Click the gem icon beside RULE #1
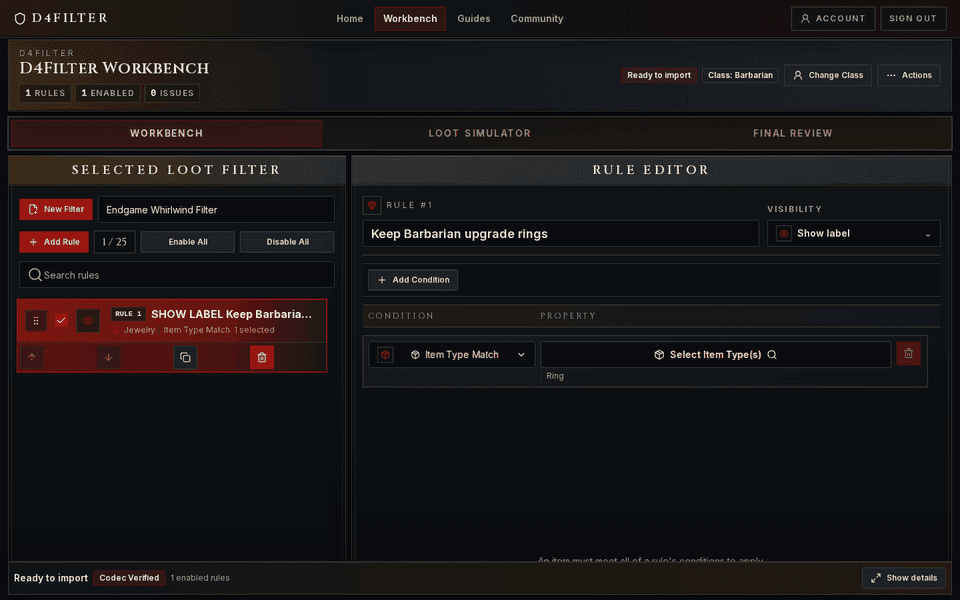Viewport: 960px width, 600px height. point(372,205)
